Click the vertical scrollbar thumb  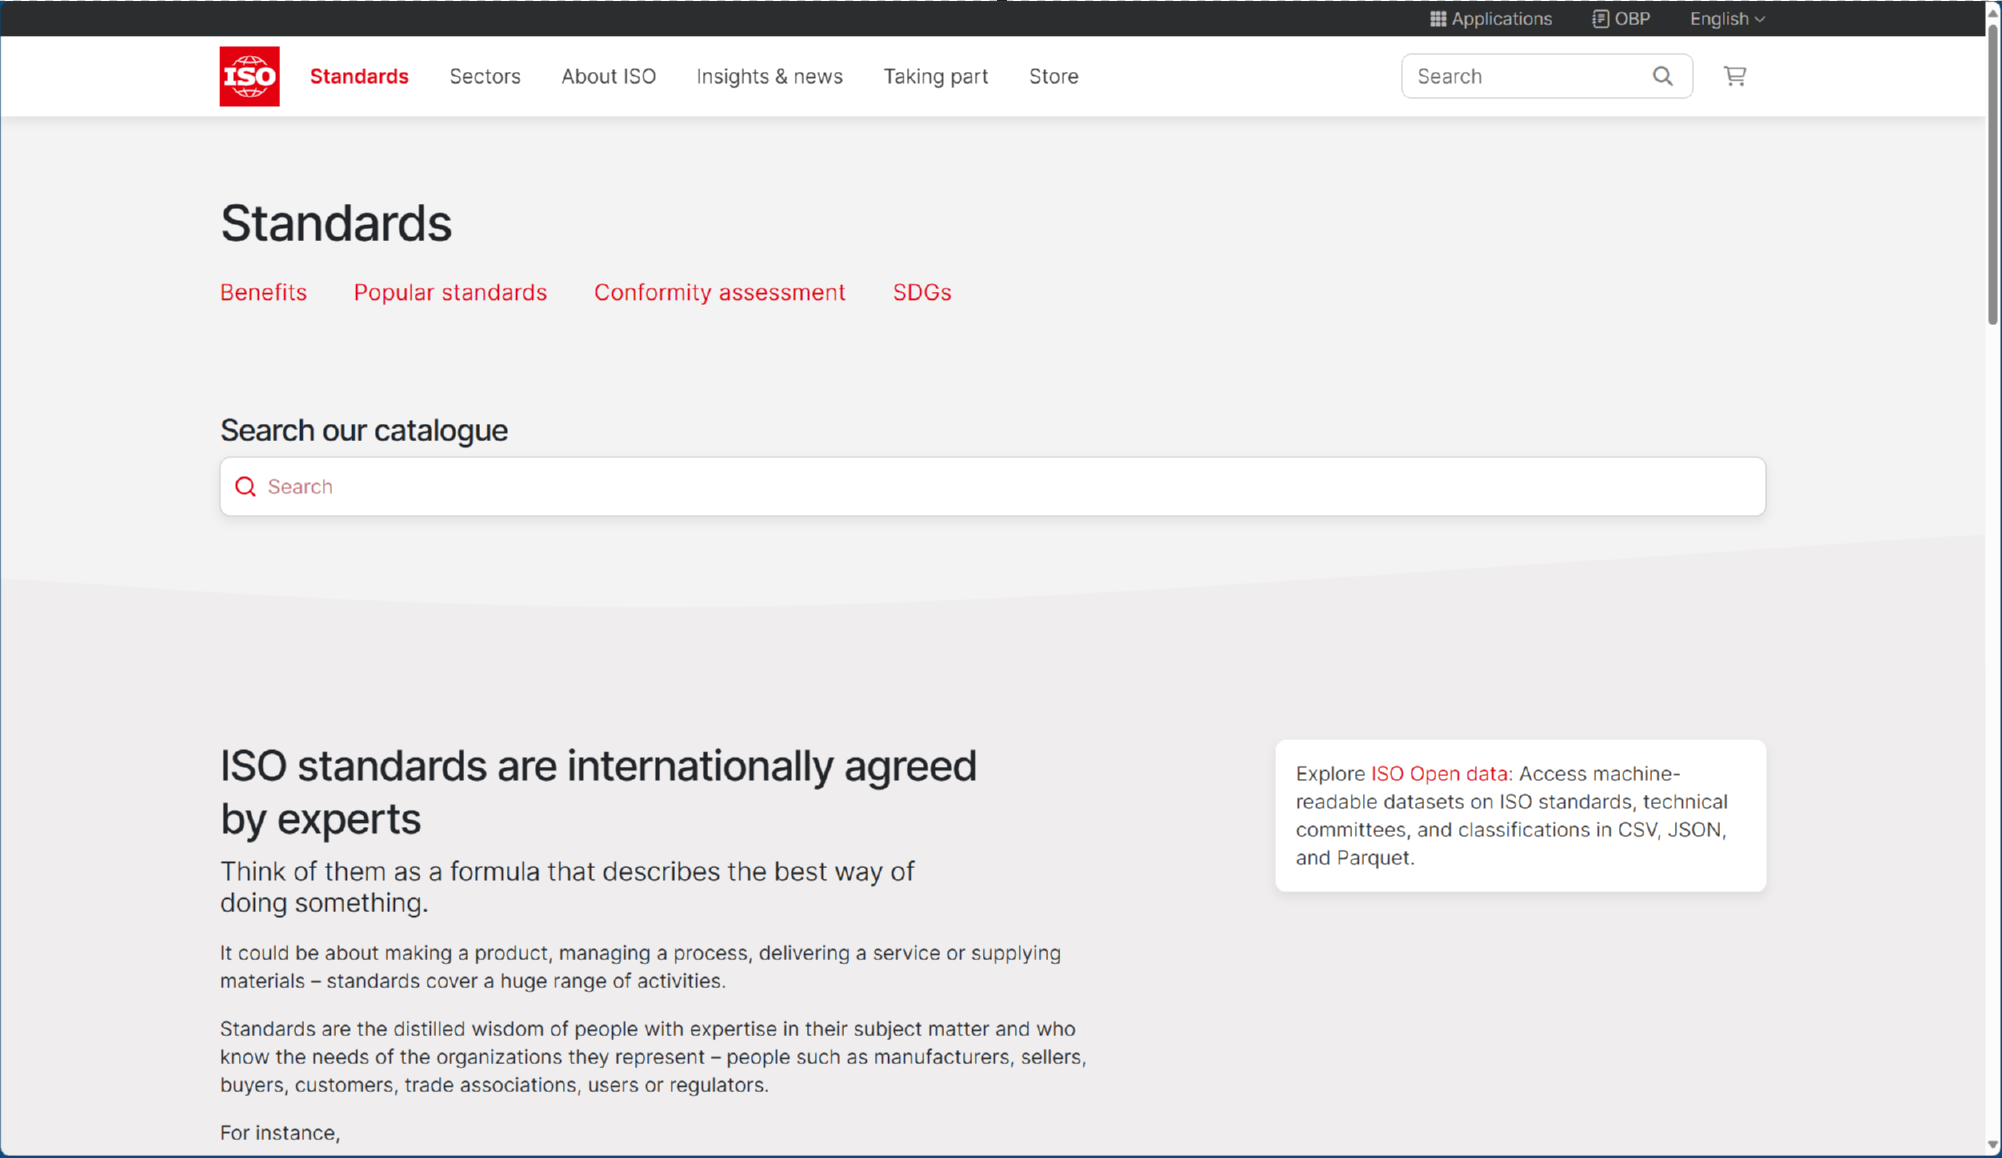point(1992,175)
